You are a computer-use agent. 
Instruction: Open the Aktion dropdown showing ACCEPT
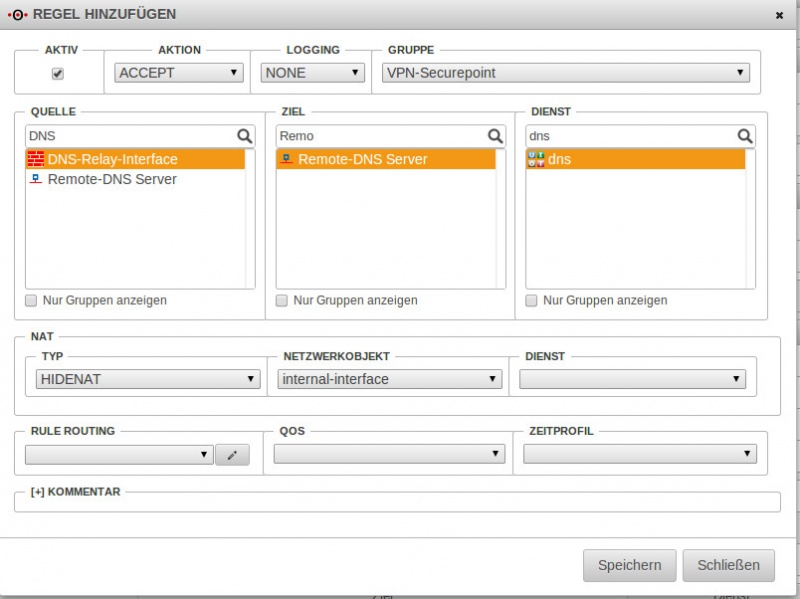pos(179,73)
